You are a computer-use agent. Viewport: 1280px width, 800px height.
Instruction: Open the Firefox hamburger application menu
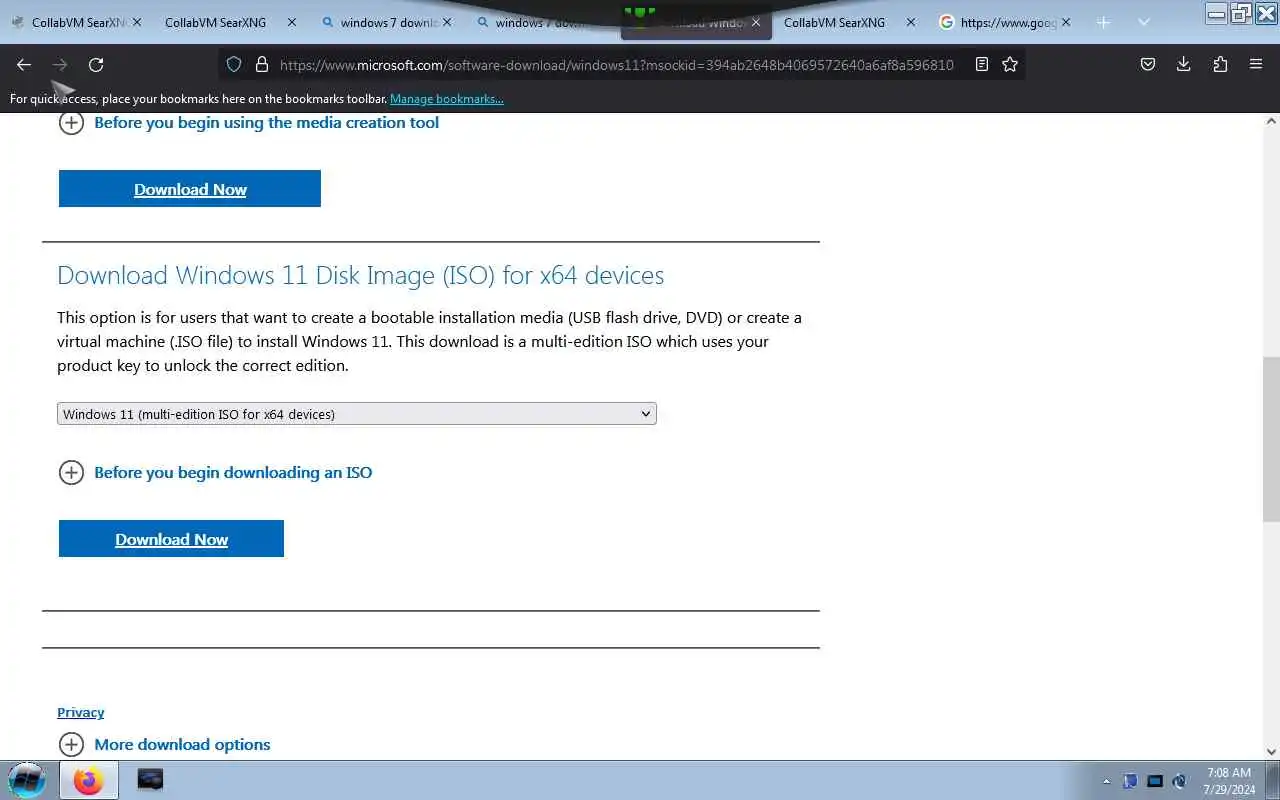1256,64
